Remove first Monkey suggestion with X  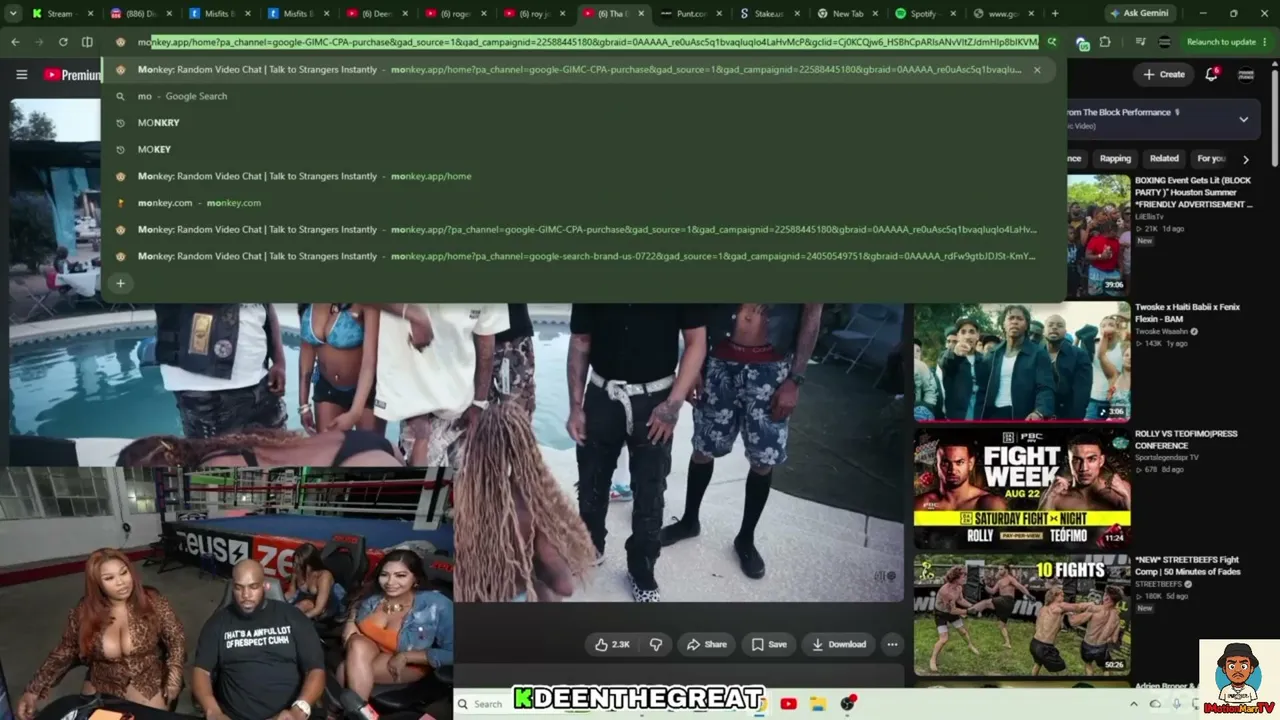pos(1037,70)
